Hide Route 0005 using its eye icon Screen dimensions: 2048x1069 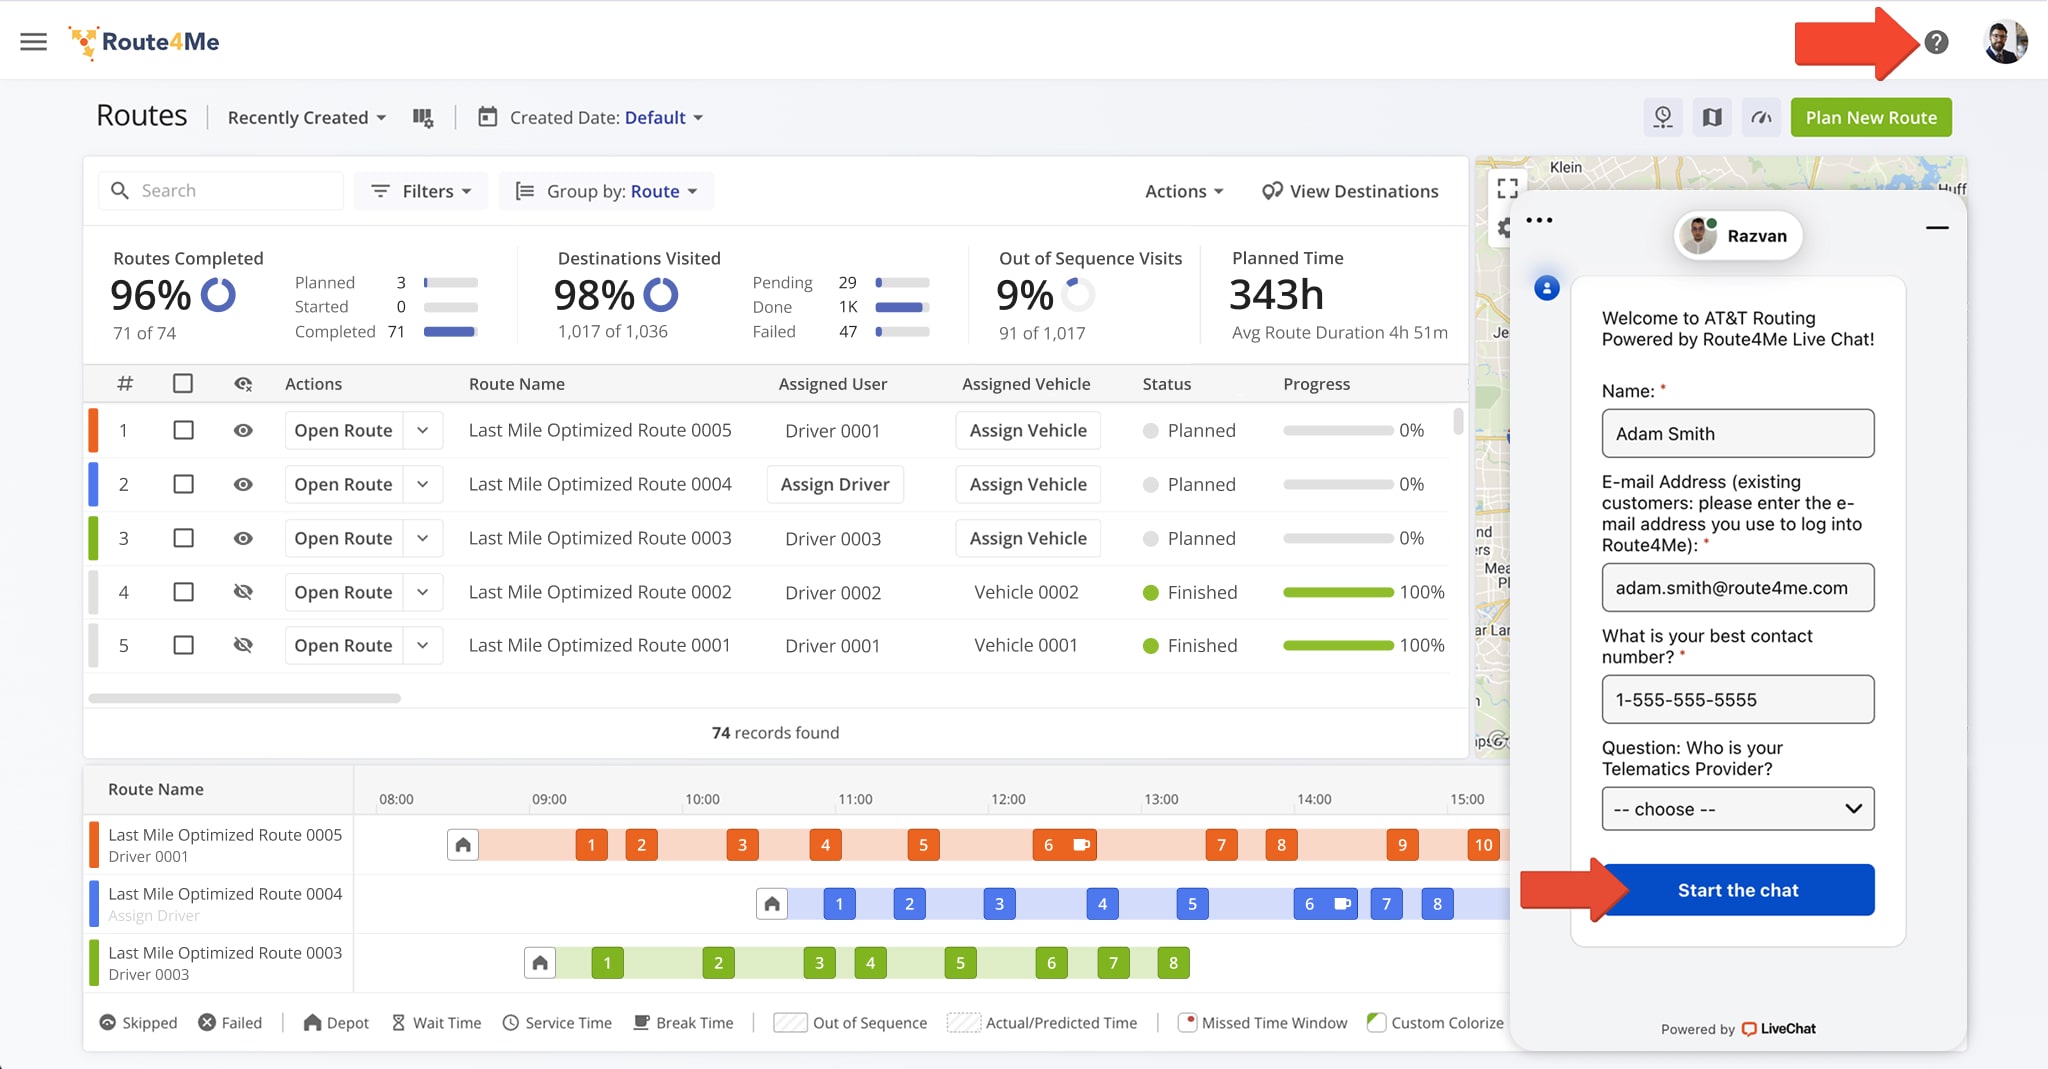click(243, 430)
